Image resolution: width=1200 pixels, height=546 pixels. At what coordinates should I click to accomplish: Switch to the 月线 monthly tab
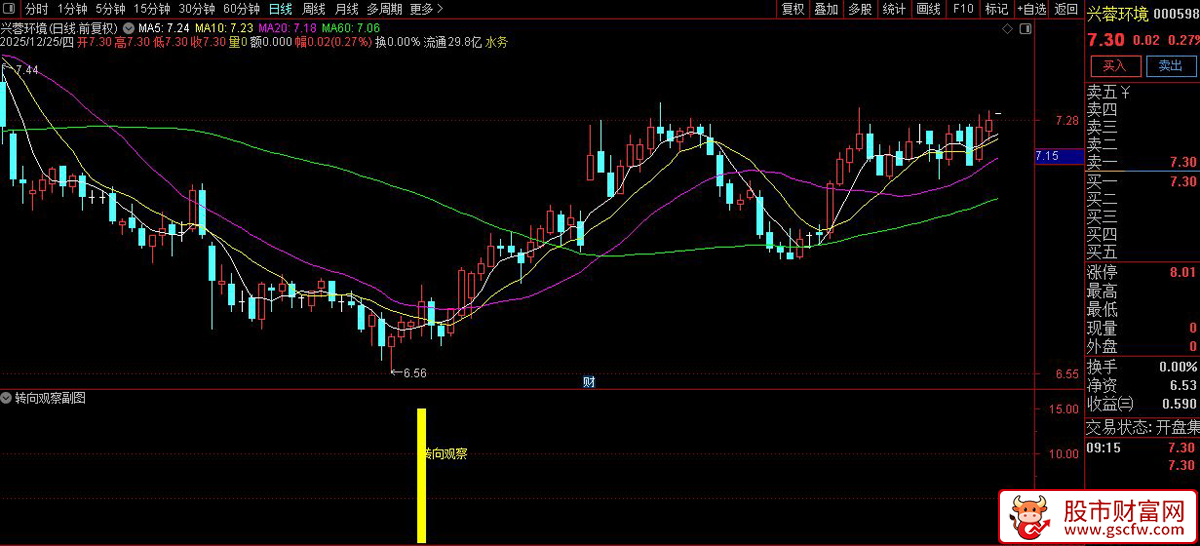(x=346, y=9)
